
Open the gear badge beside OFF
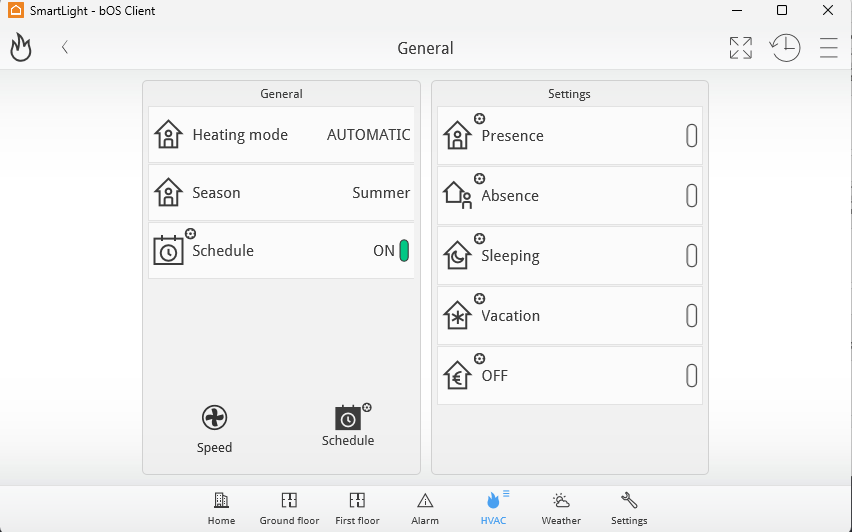(x=479, y=358)
